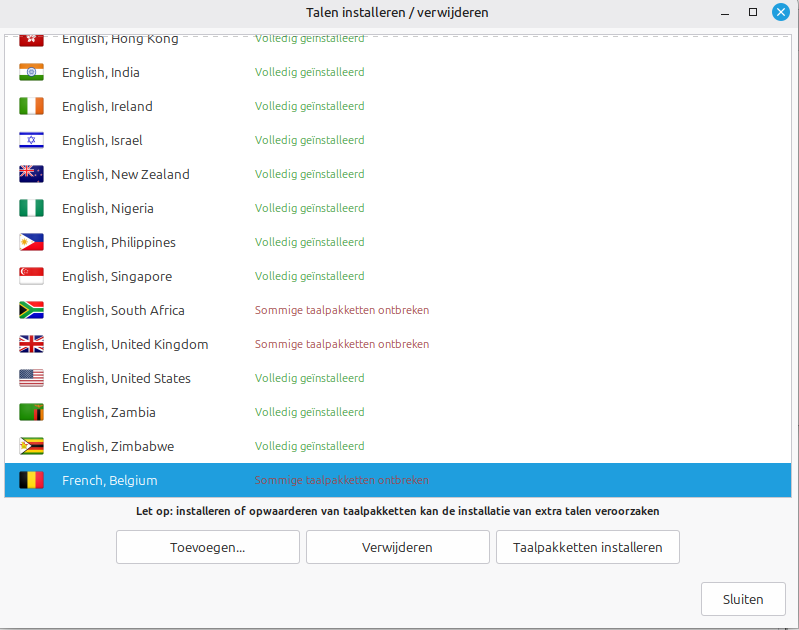
Task: Open the Toevoegen... add language dialog
Action: coord(208,547)
